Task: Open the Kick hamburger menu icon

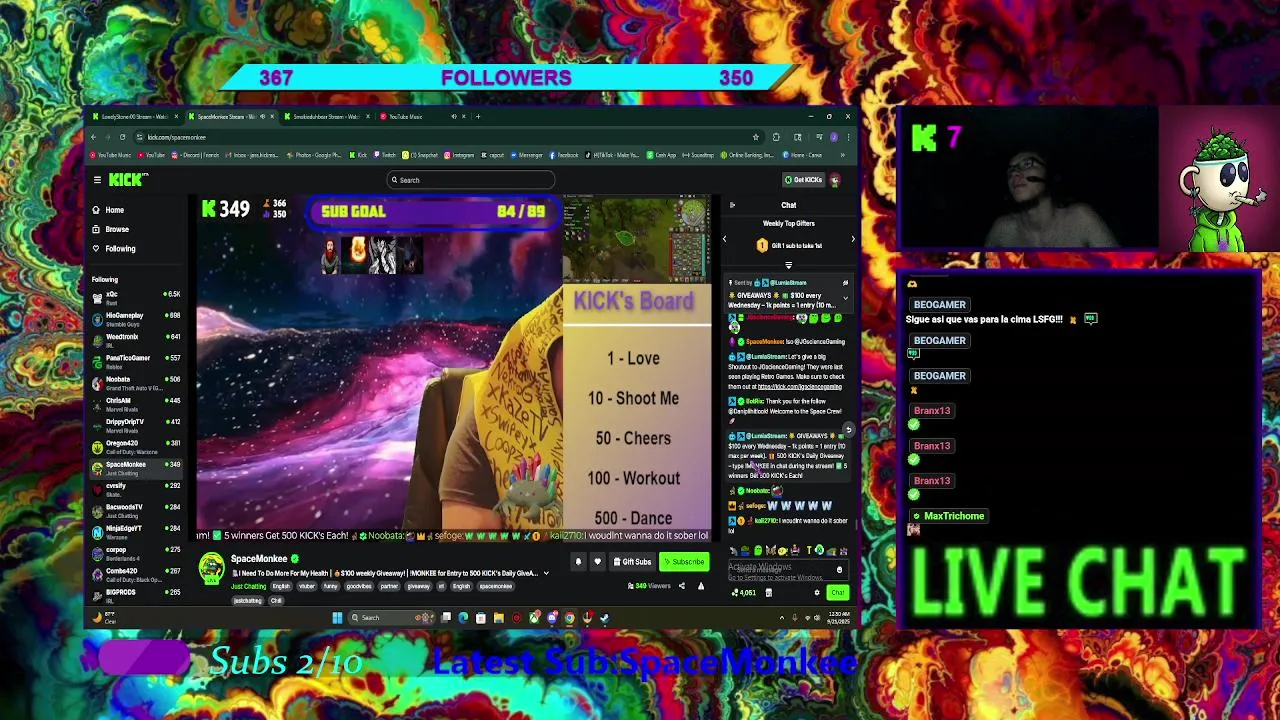Action: click(x=97, y=180)
